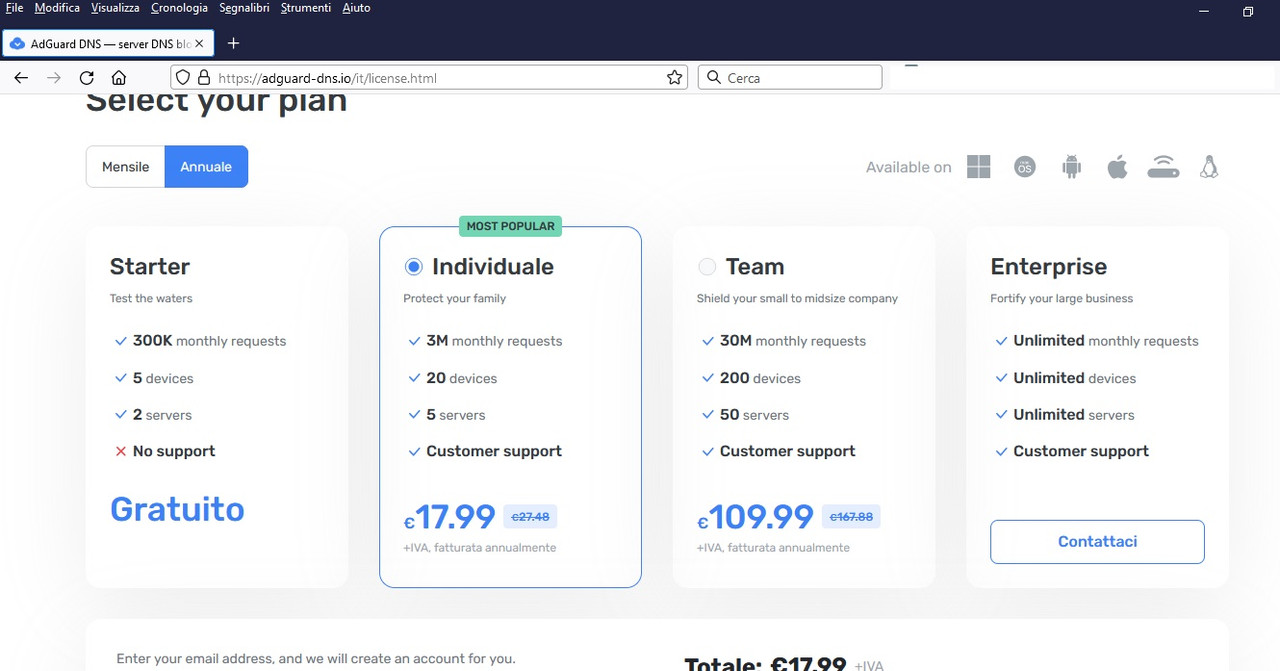Open a new browser tab

[233, 43]
